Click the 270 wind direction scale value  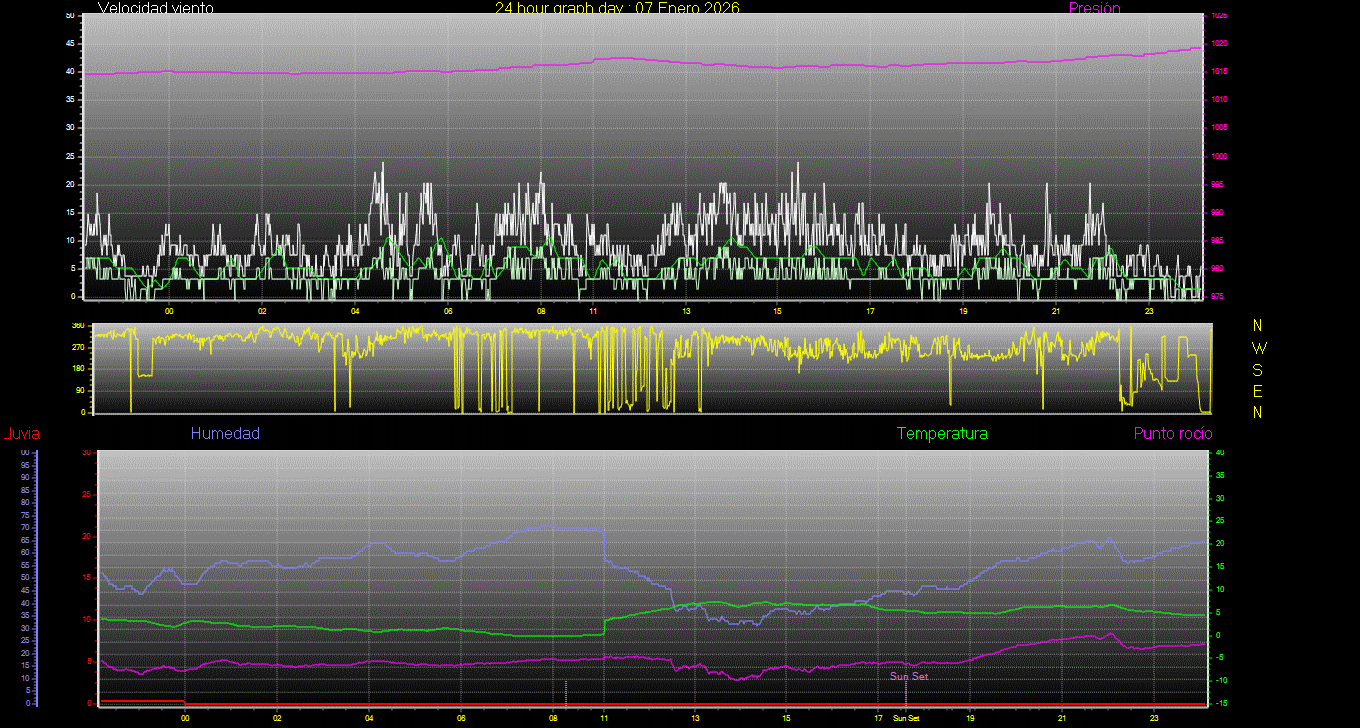pyautogui.click(x=77, y=347)
